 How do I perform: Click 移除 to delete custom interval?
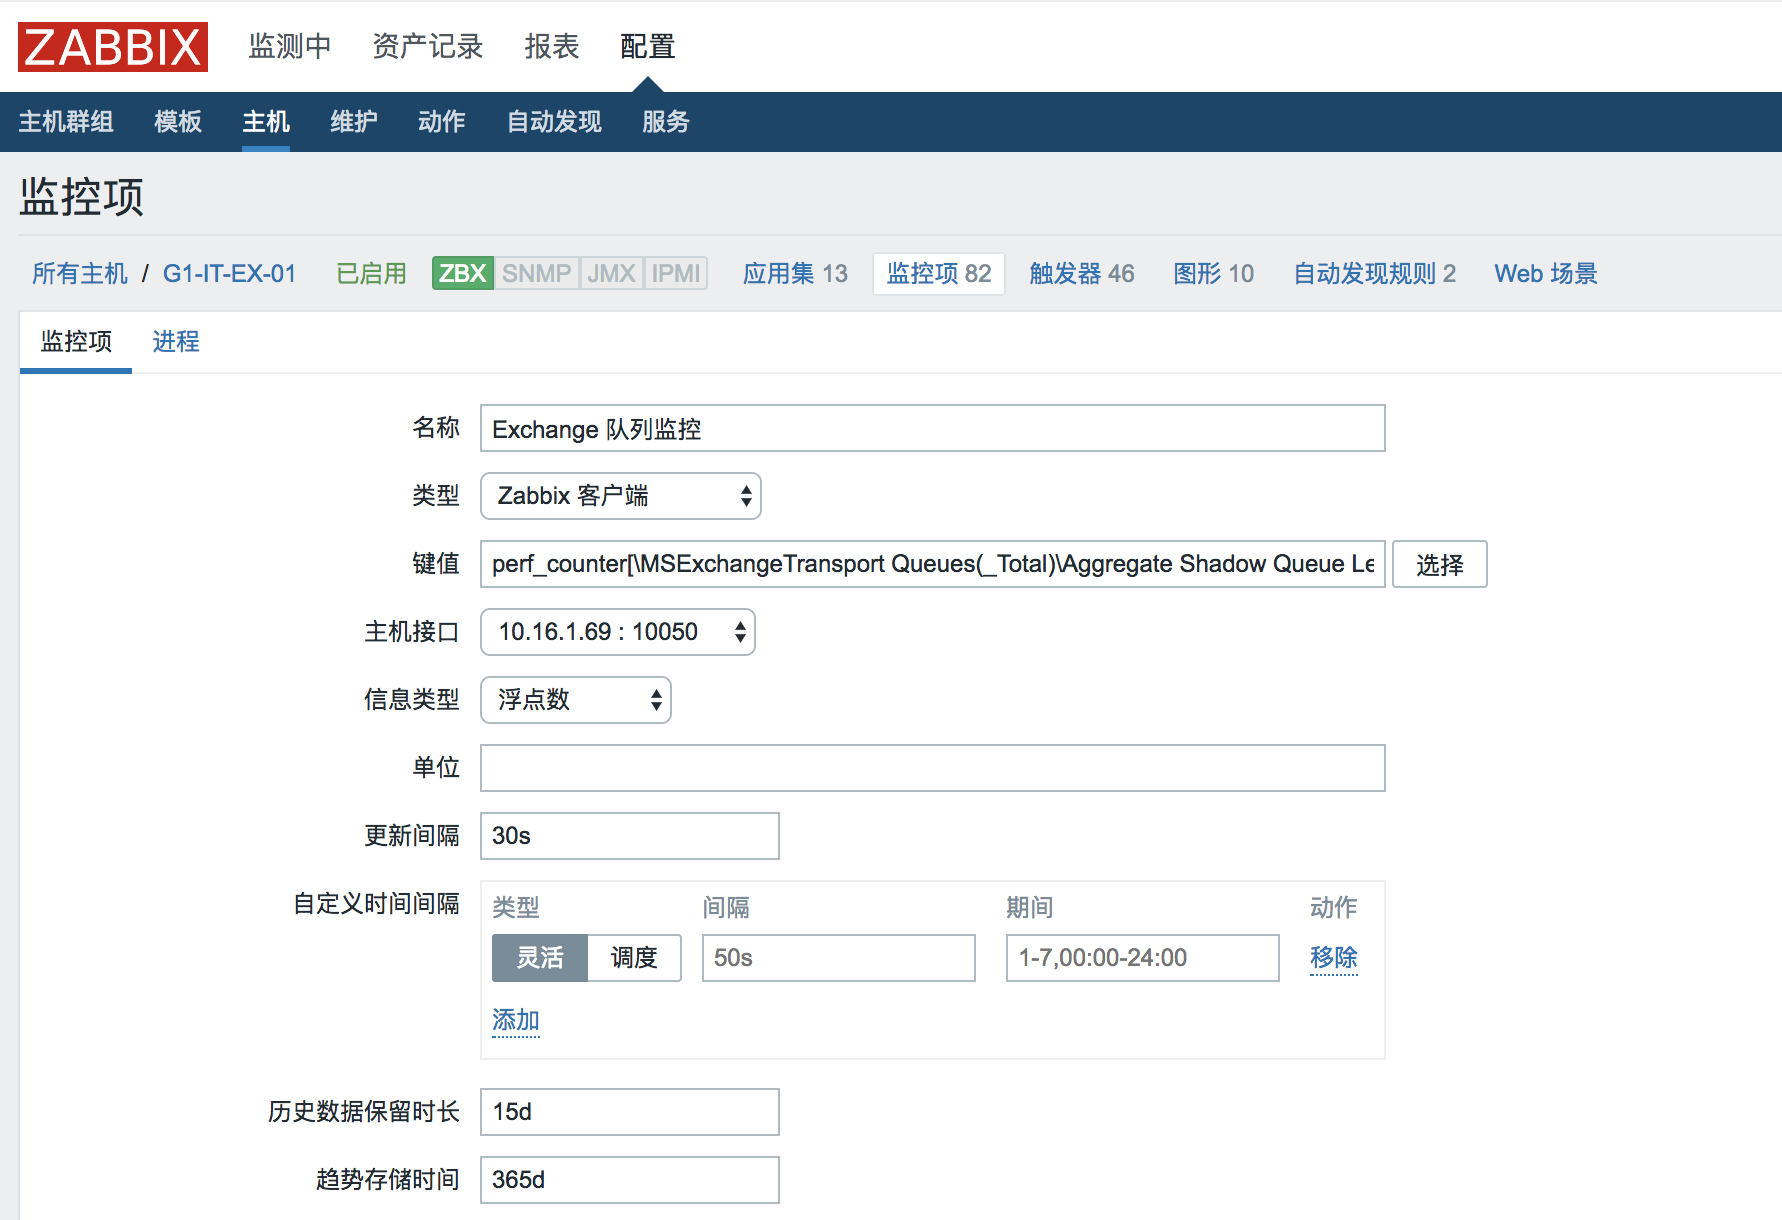[1334, 958]
